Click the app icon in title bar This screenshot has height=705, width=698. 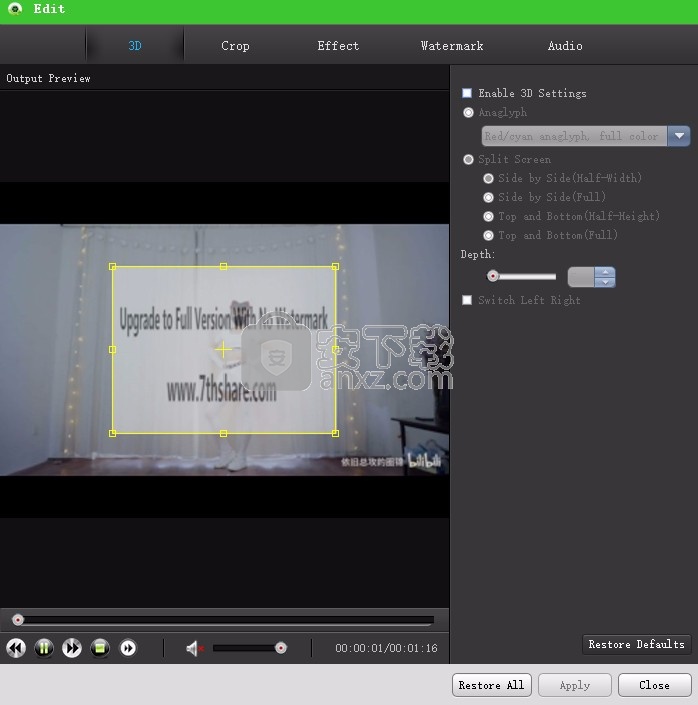click(14, 9)
